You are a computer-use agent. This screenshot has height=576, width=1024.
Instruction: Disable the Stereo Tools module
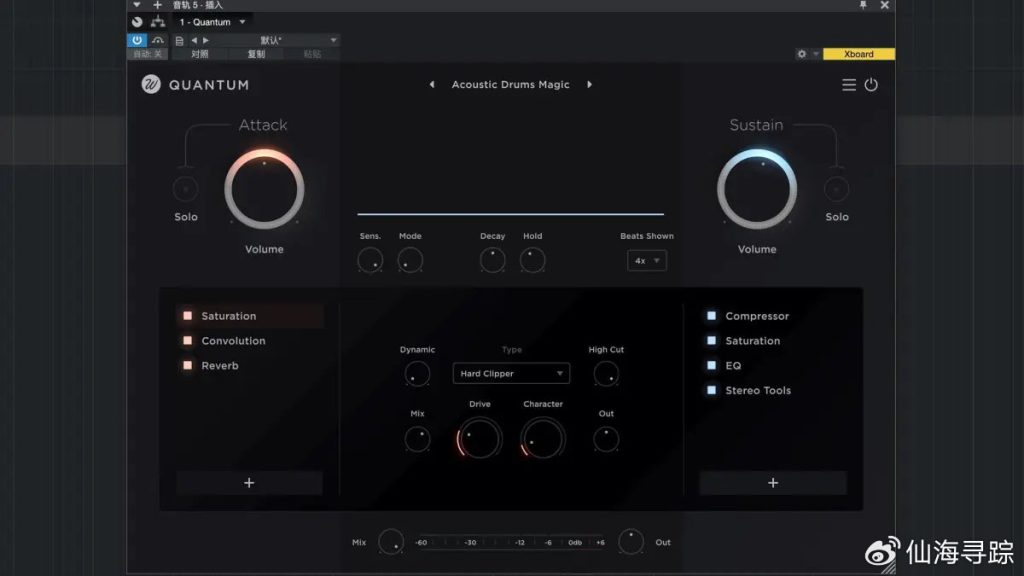coord(711,391)
